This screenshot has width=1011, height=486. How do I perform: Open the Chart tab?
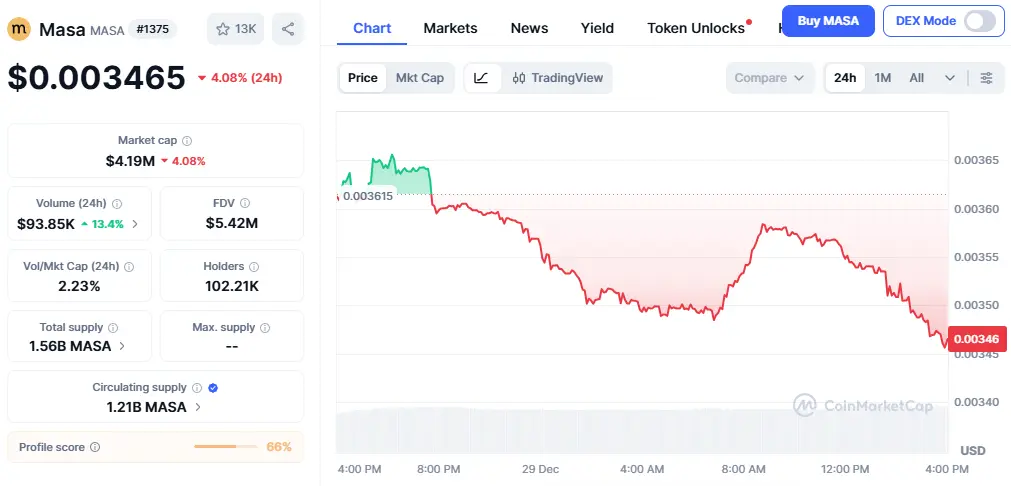point(372,28)
